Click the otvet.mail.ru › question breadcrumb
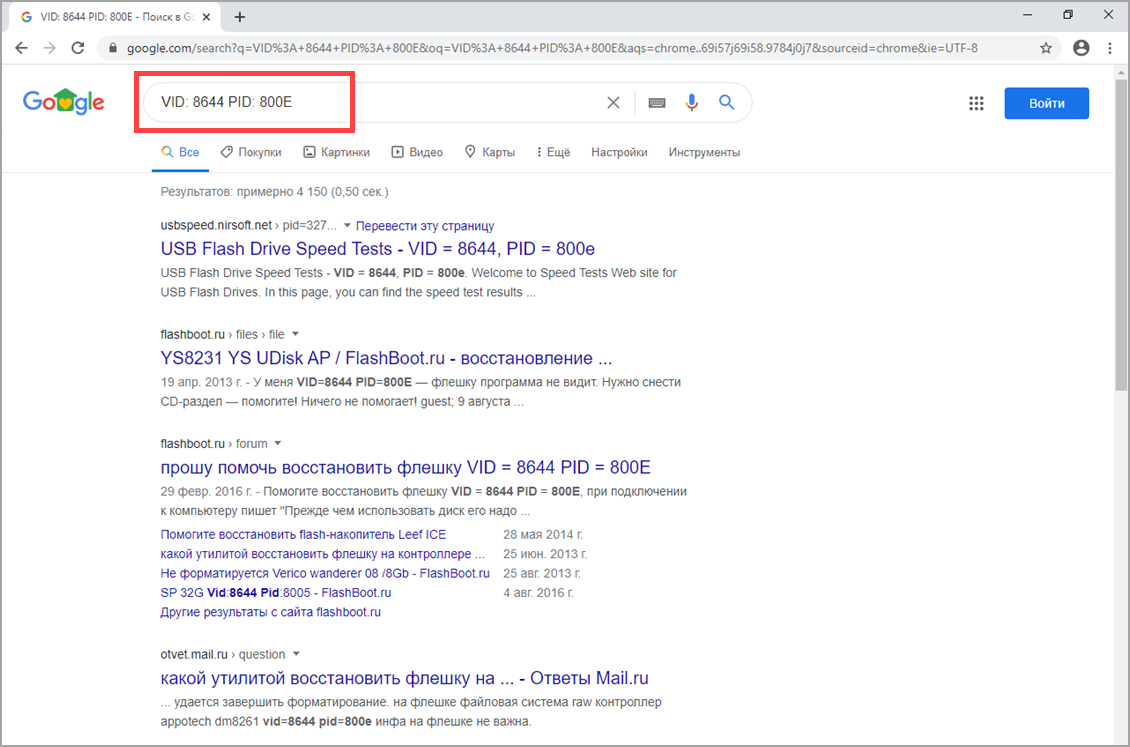The height and width of the screenshot is (747, 1130). 223,654
